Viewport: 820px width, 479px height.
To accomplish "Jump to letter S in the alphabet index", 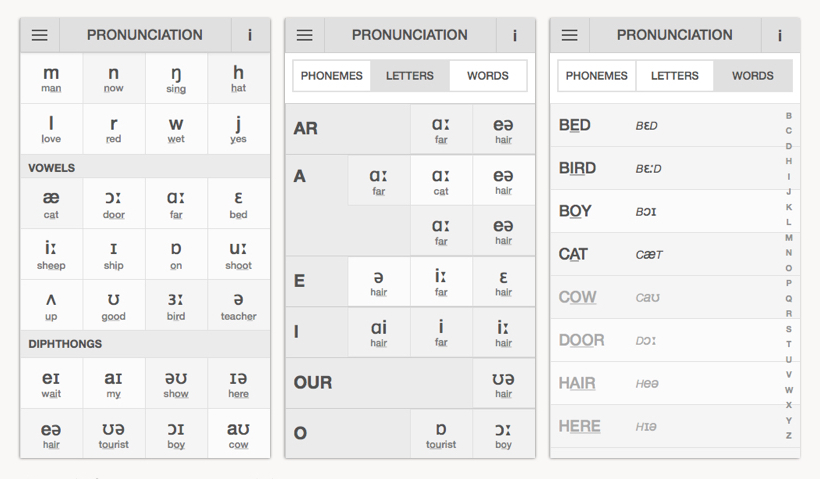I will 788,329.
